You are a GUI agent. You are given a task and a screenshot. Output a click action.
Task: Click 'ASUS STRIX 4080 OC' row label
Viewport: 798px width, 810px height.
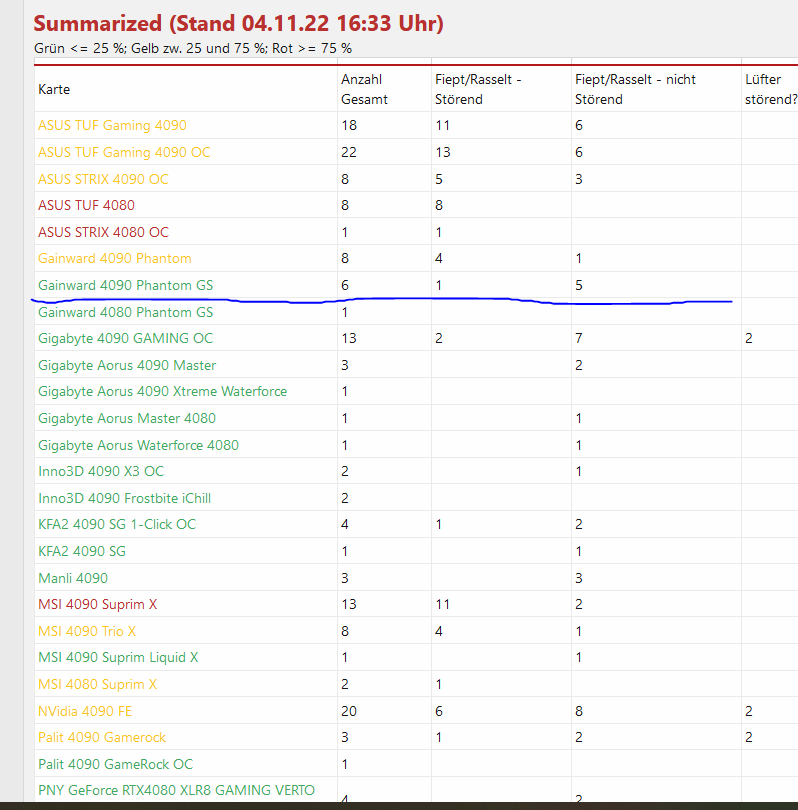[x=103, y=232]
